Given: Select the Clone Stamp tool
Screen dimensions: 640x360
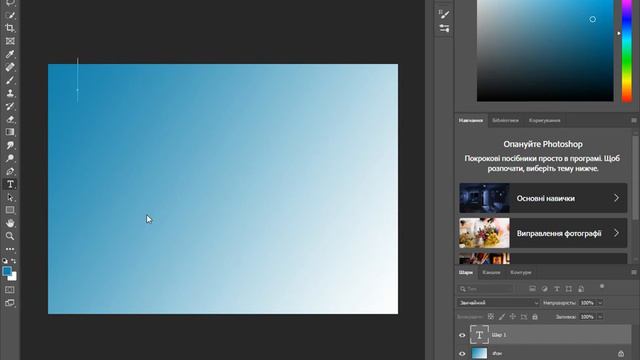Looking at the screenshot, I should (x=10, y=93).
